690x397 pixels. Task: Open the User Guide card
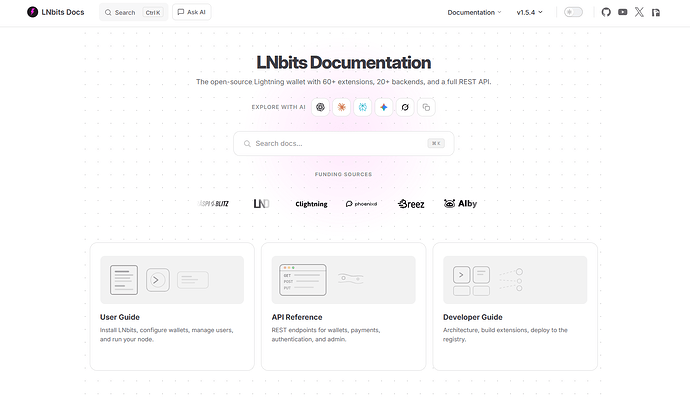coord(172,306)
